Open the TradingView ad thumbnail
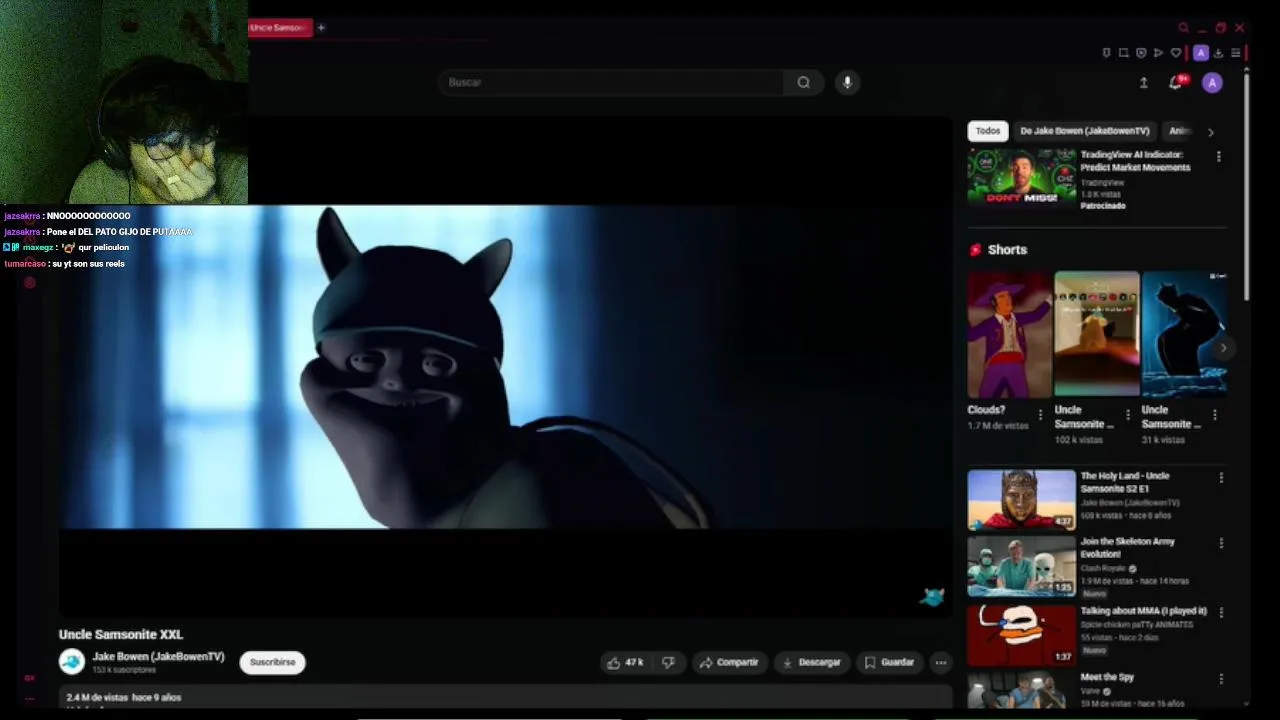Image resolution: width=1280 pixels, height=720 pixels. tap(1021, 177)
